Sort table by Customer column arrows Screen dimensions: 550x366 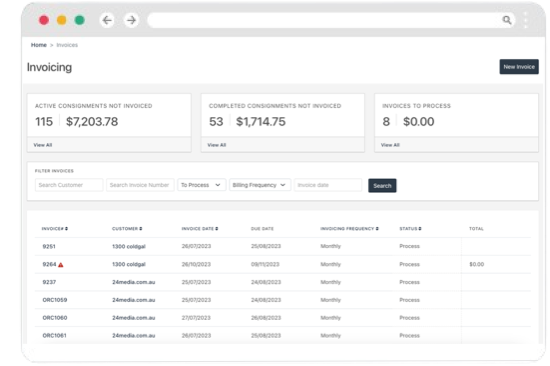click(141, 229)
